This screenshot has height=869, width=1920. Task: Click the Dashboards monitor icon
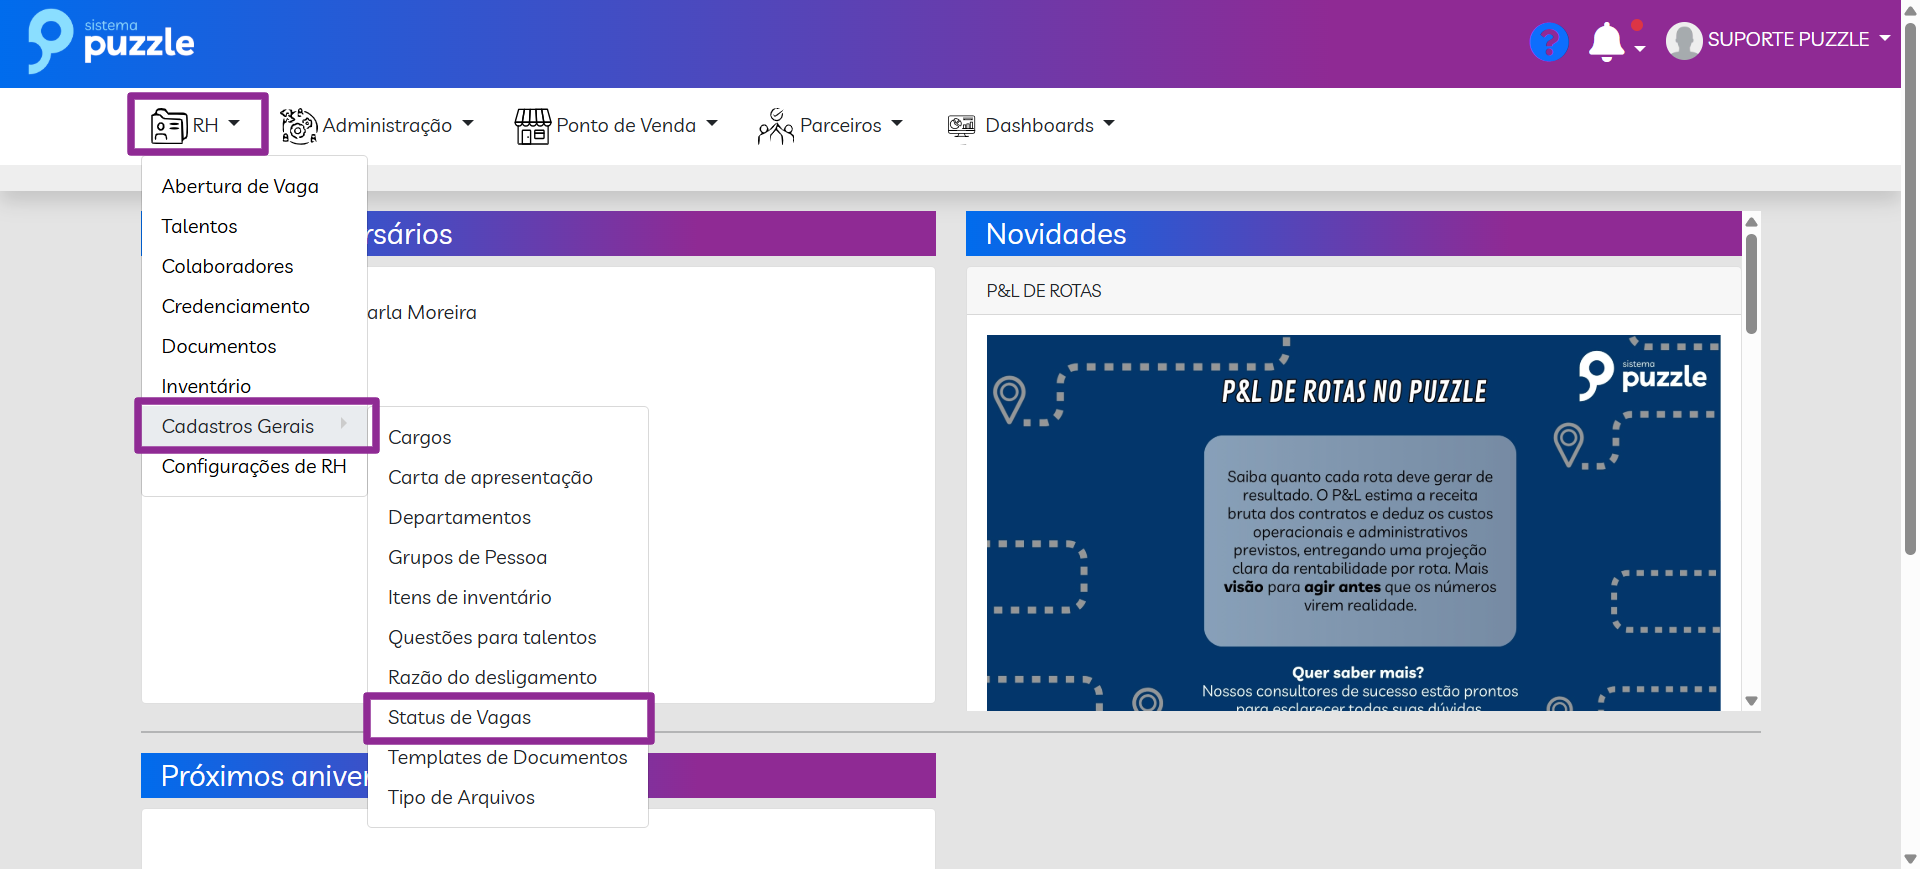point(961,126)
